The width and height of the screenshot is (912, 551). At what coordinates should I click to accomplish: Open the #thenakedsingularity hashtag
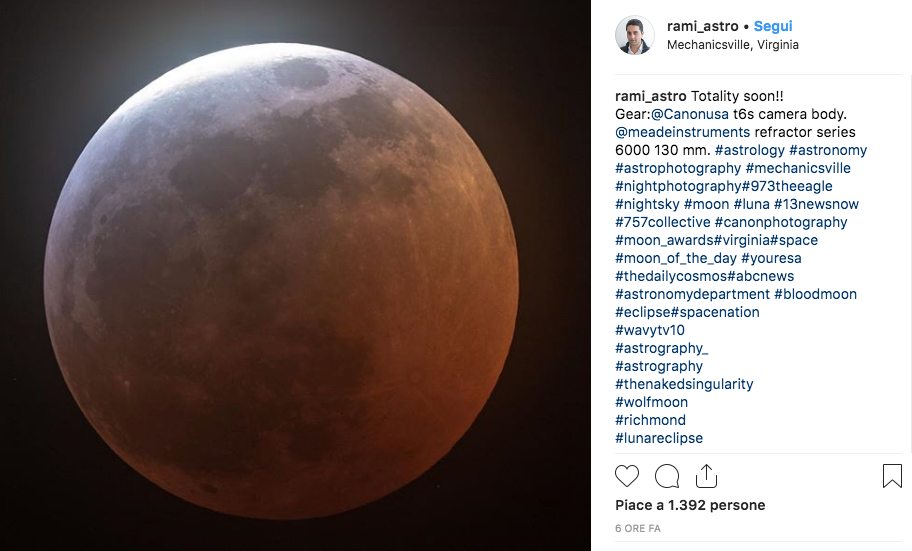684,384
